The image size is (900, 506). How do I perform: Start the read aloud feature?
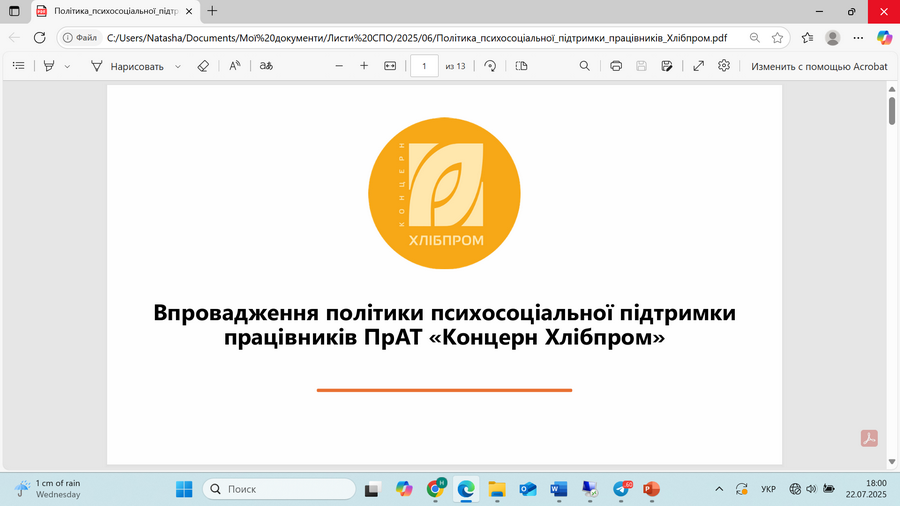[x=235, y=66]
